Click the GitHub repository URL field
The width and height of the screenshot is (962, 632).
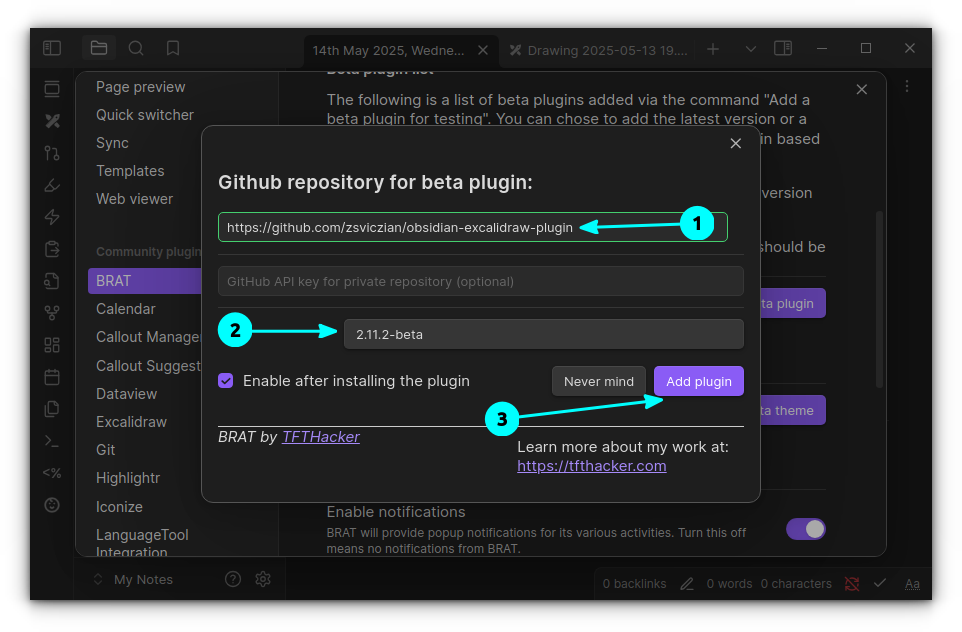pyautogui.click(x=400, y=227)
